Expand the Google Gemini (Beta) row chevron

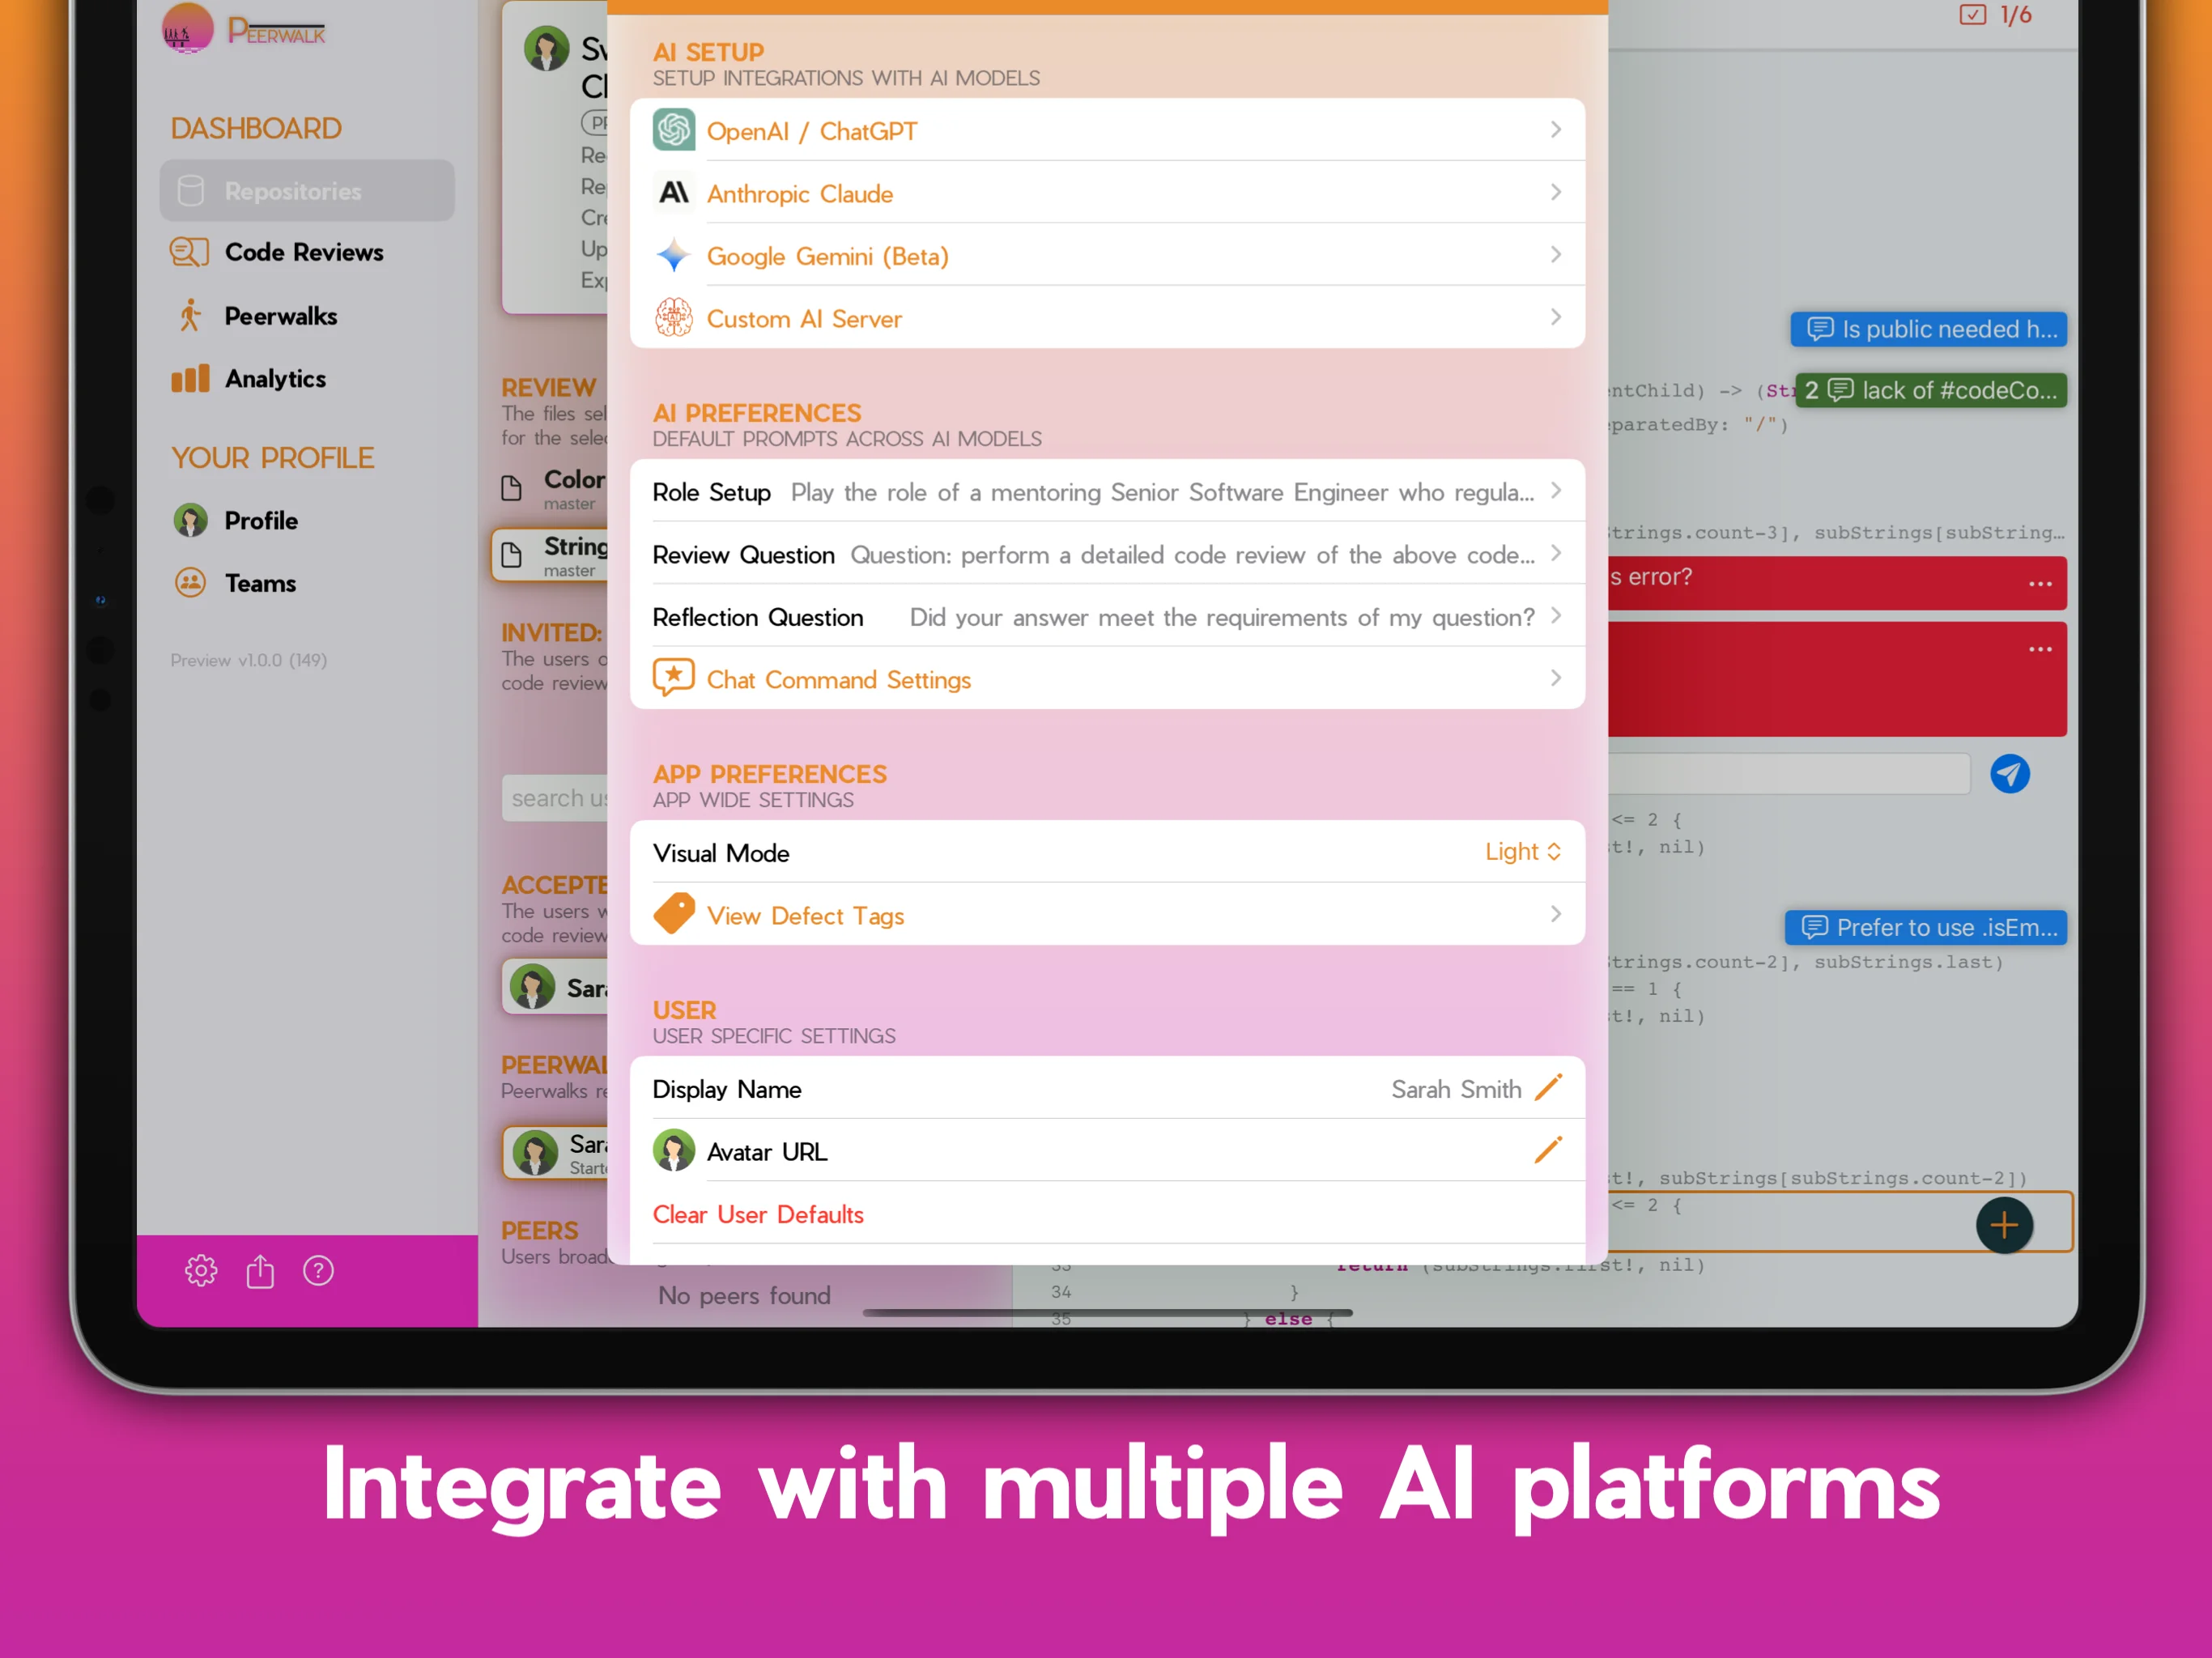pos(1556,255)
